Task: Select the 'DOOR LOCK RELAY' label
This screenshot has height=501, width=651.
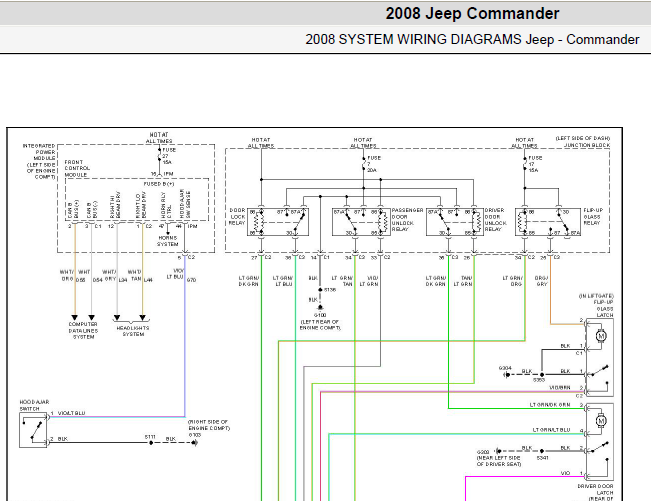Action: (237, 217)
